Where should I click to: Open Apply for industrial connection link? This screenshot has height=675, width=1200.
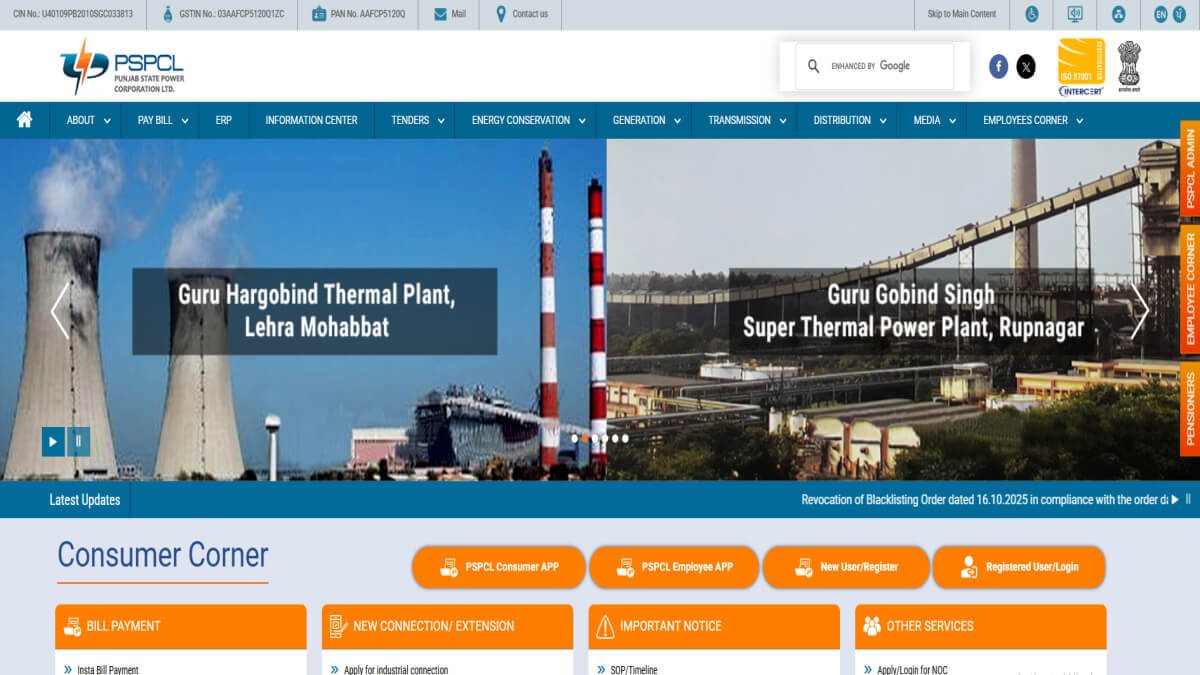[x=396, y=669]
